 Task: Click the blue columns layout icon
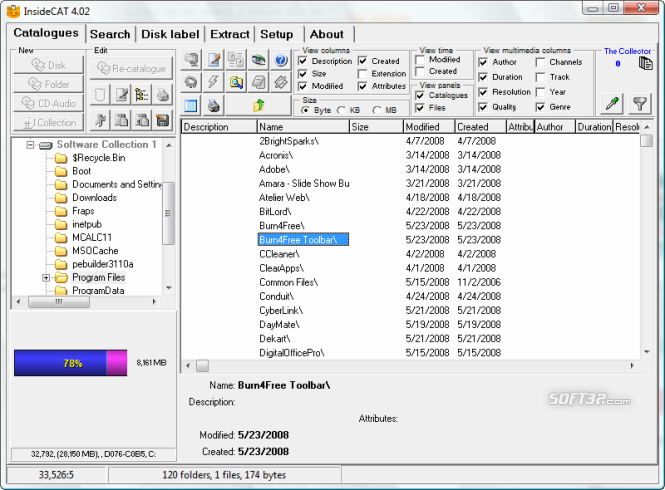click(x=190, y=105)
